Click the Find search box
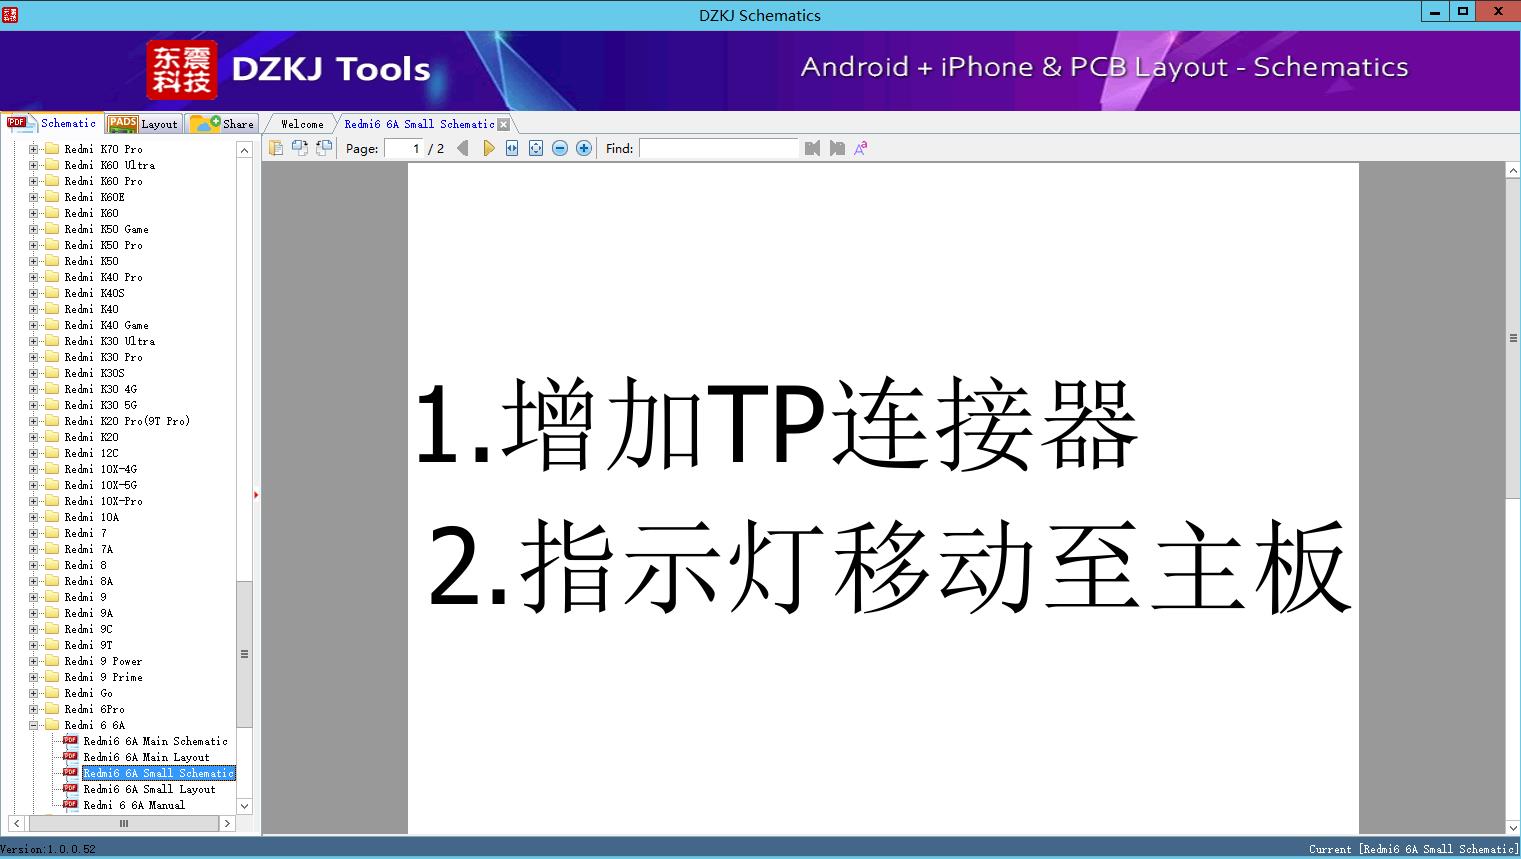 click(x=719, y=148)
